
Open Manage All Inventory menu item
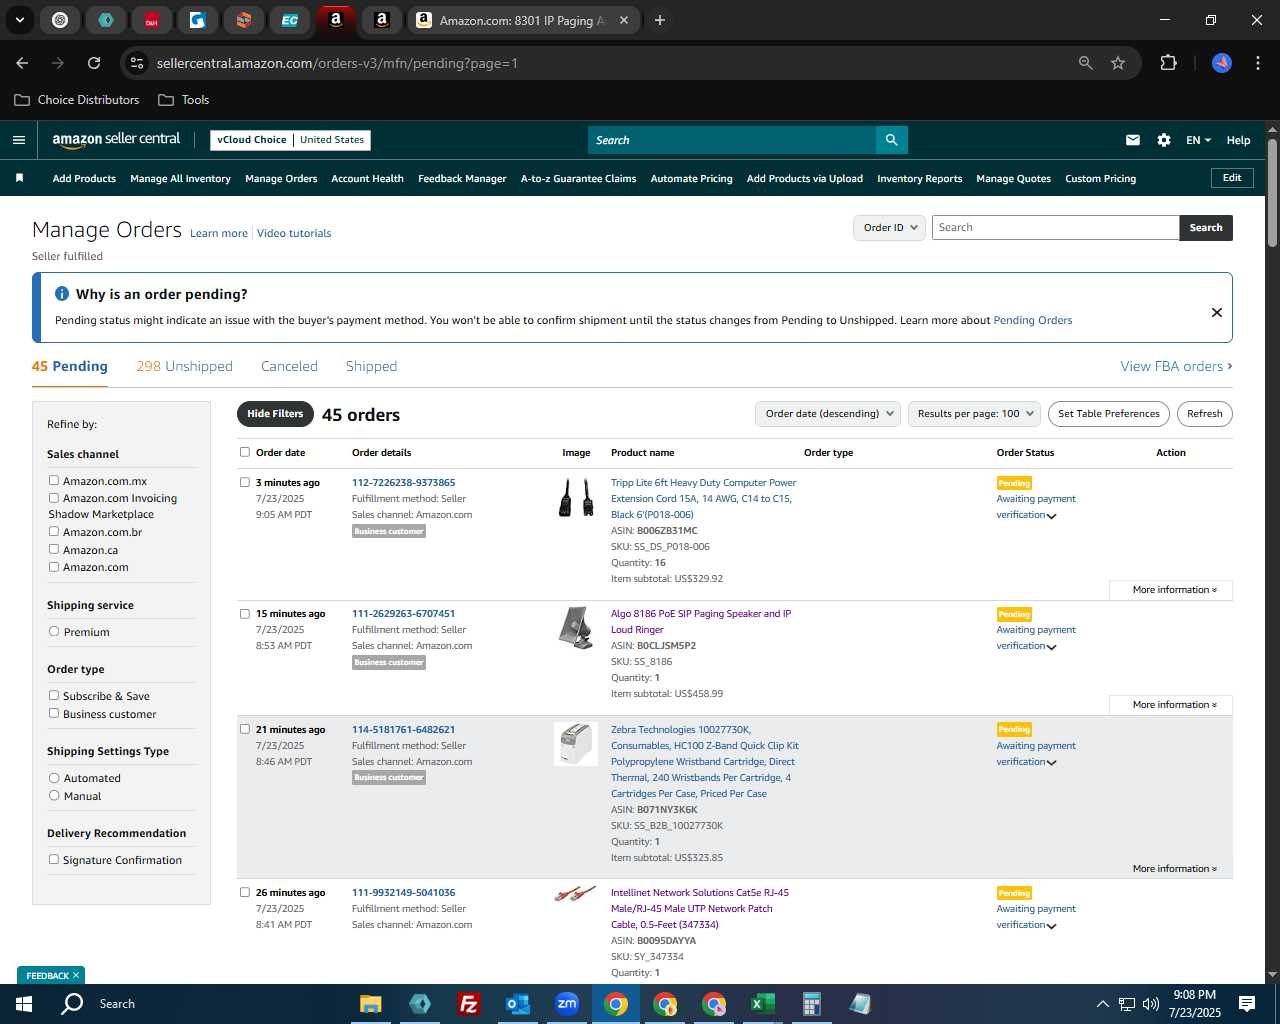click(180, 179)
